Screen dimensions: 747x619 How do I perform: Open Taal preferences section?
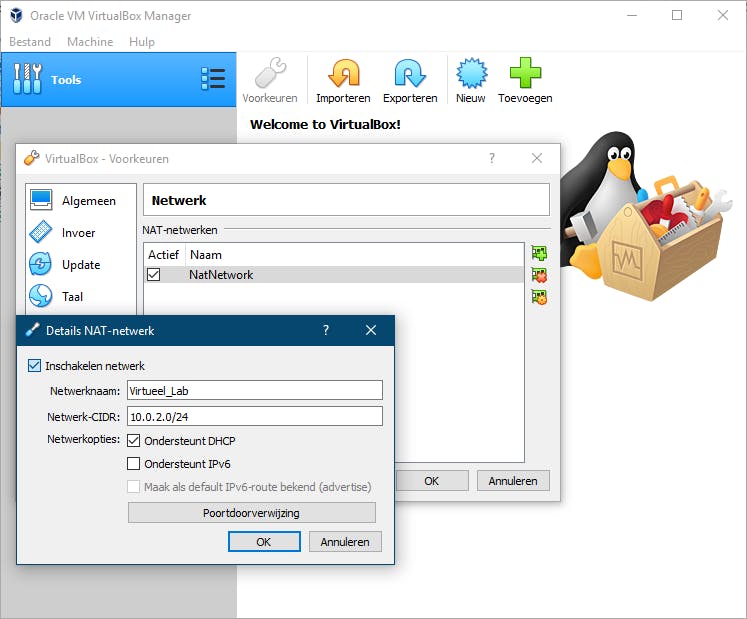pyautogui.click(x=81, y=296)
